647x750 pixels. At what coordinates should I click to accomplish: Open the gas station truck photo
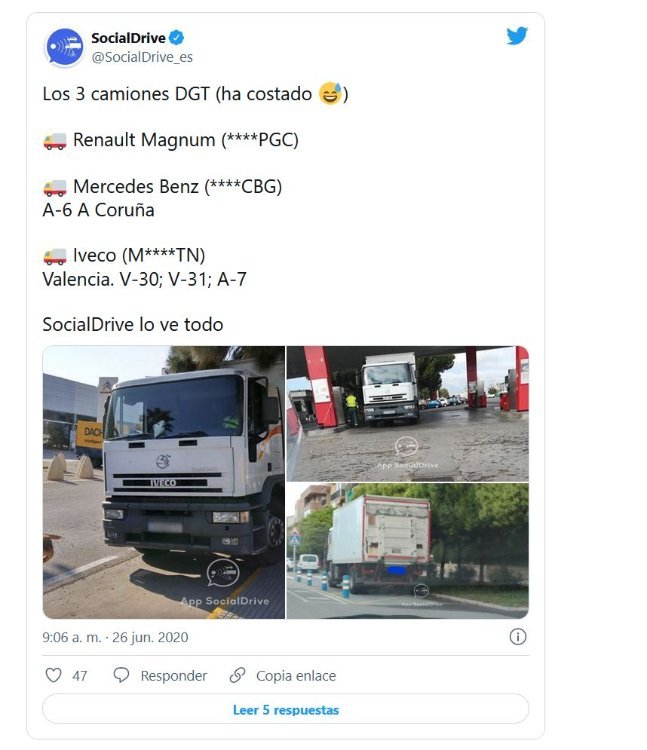408,413
